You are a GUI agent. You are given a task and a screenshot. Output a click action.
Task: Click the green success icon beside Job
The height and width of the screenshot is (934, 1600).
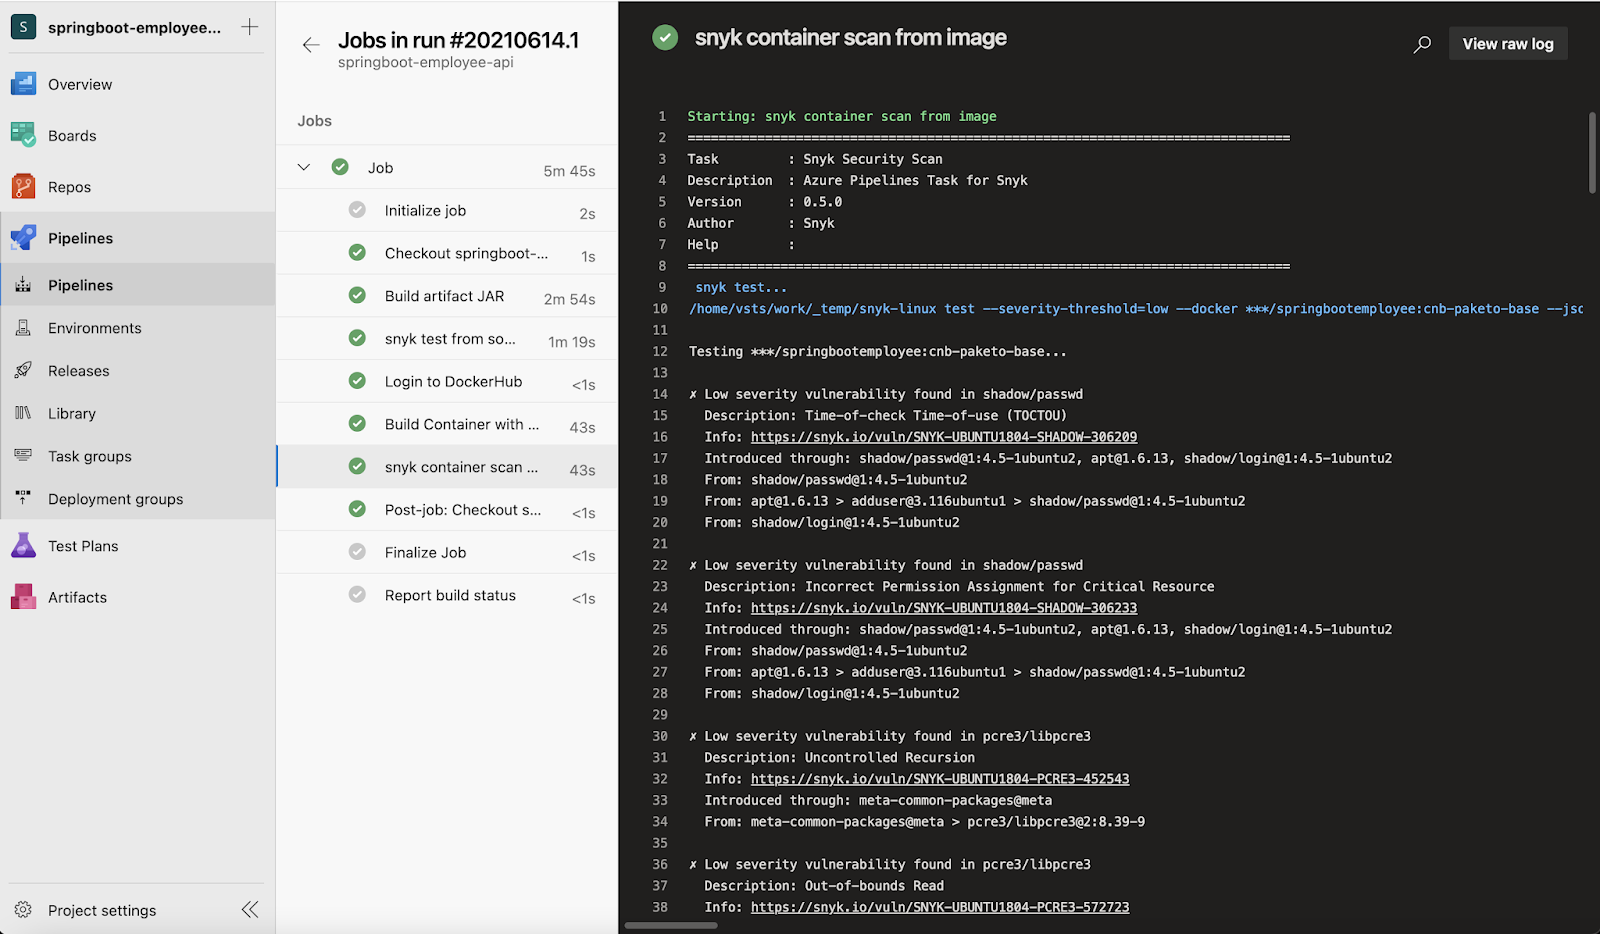click(x=340, y=167)
